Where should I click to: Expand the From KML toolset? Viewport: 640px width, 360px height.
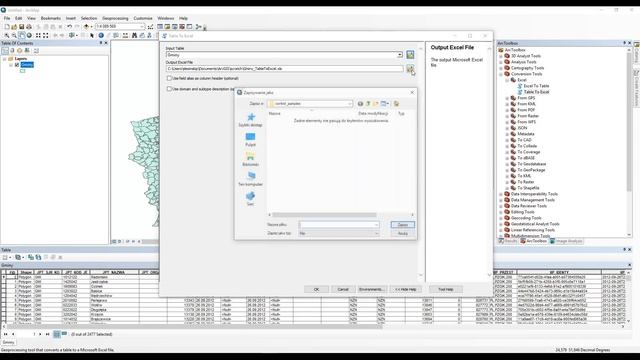[x=507, y=104]
